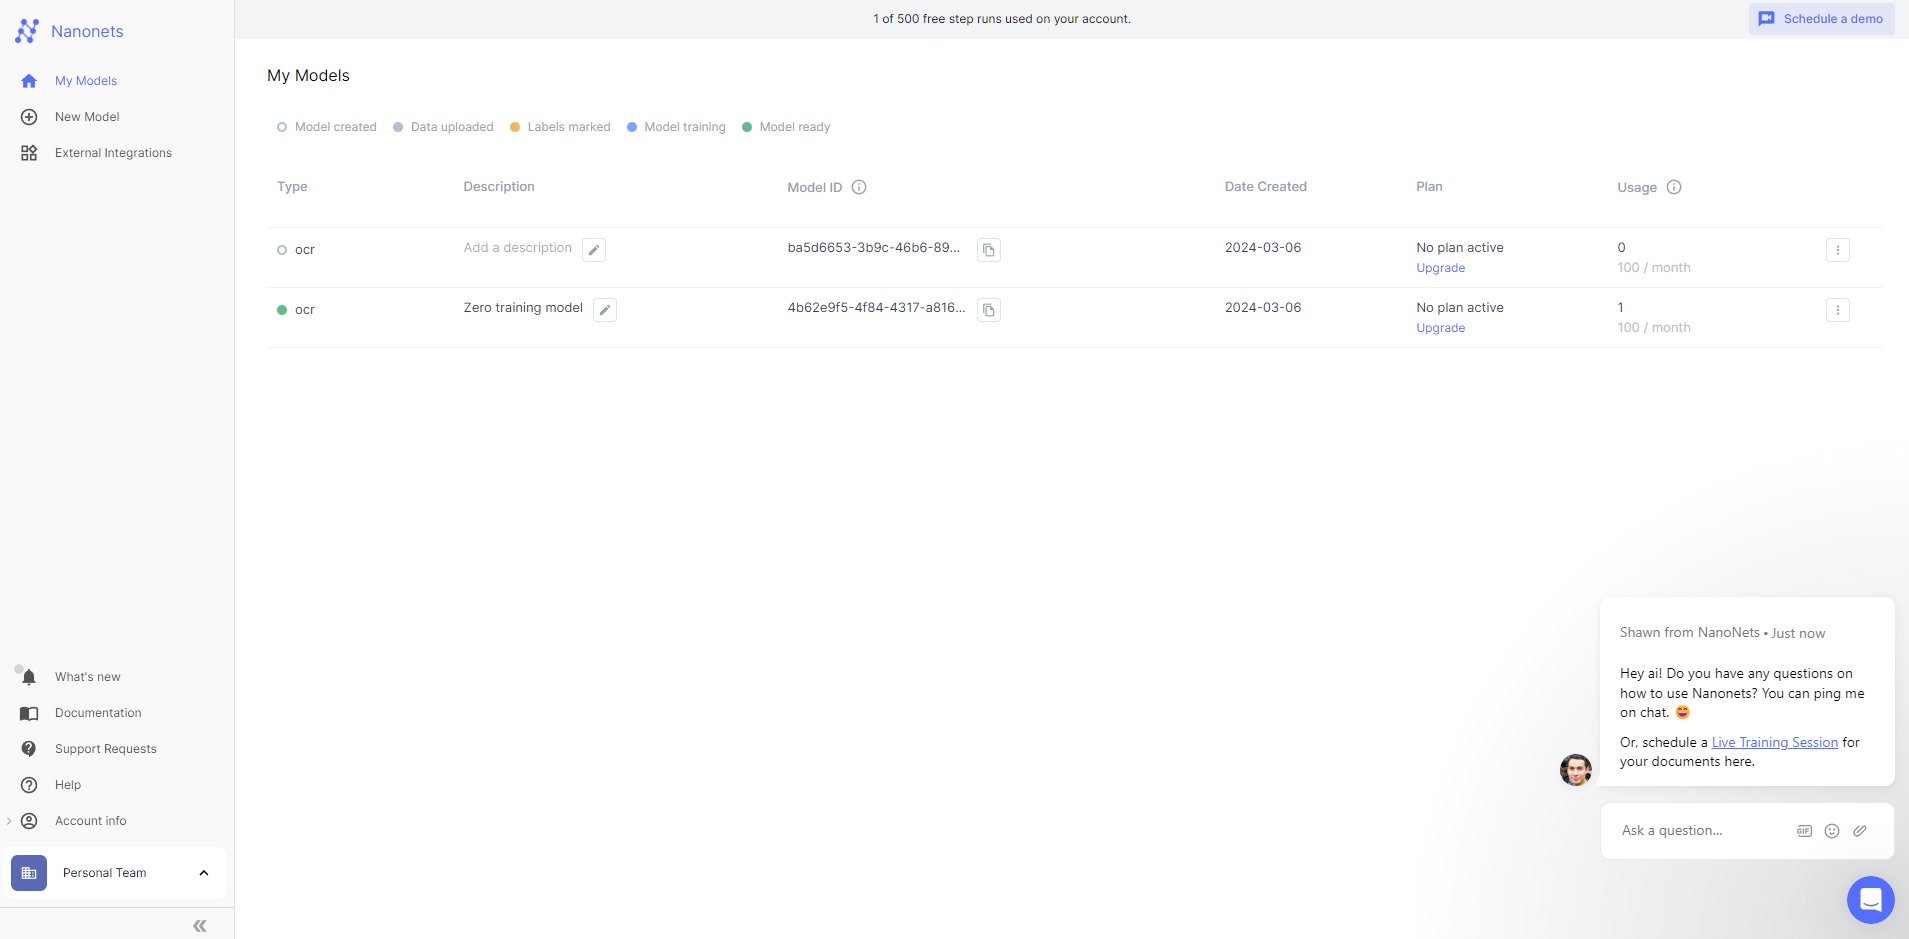
Task: Collapse sidebar with double chevron
Action: coord(200,926)
